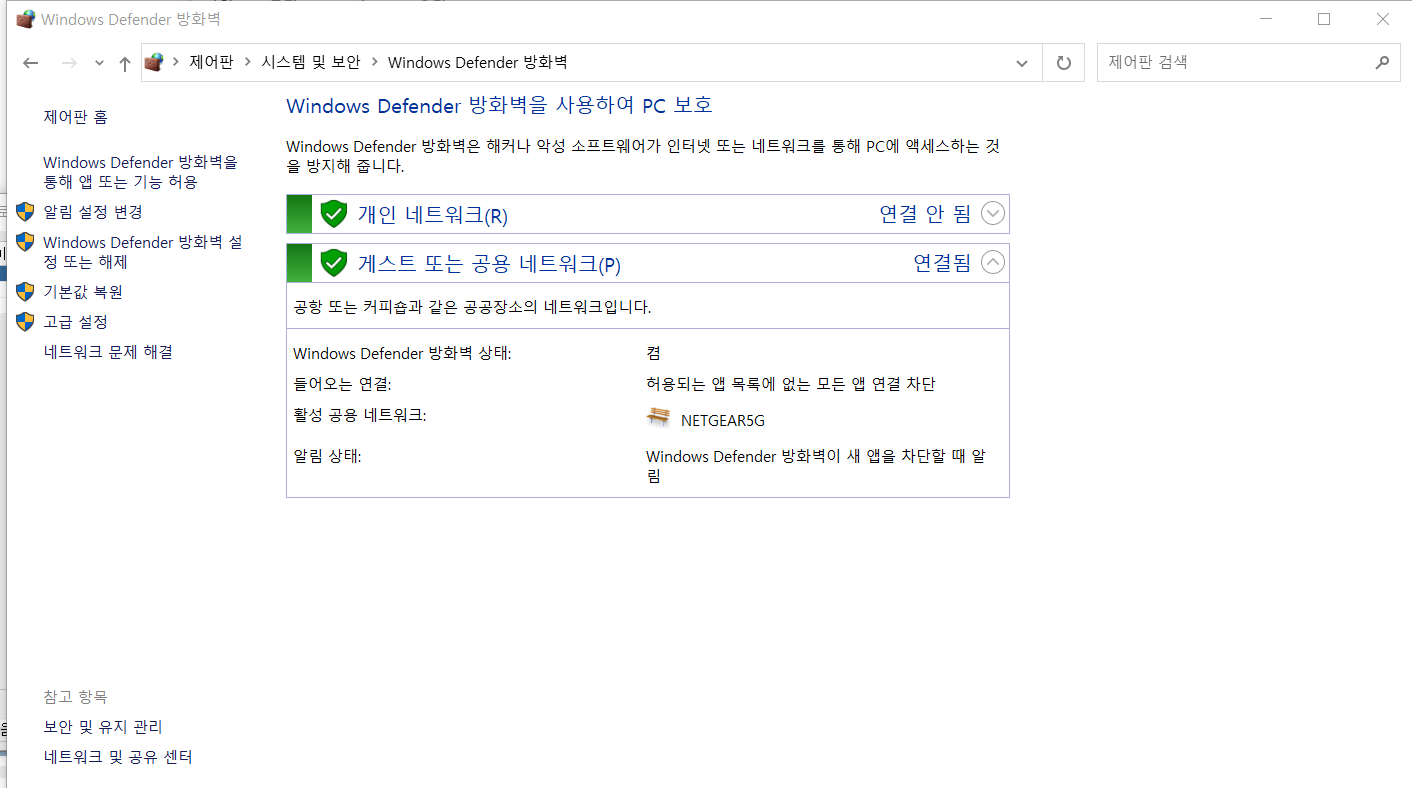Image resolution: width=1412 pixels, height=788 pixels.
Task: Click 연결됨 status text
Action: point(942,262)
